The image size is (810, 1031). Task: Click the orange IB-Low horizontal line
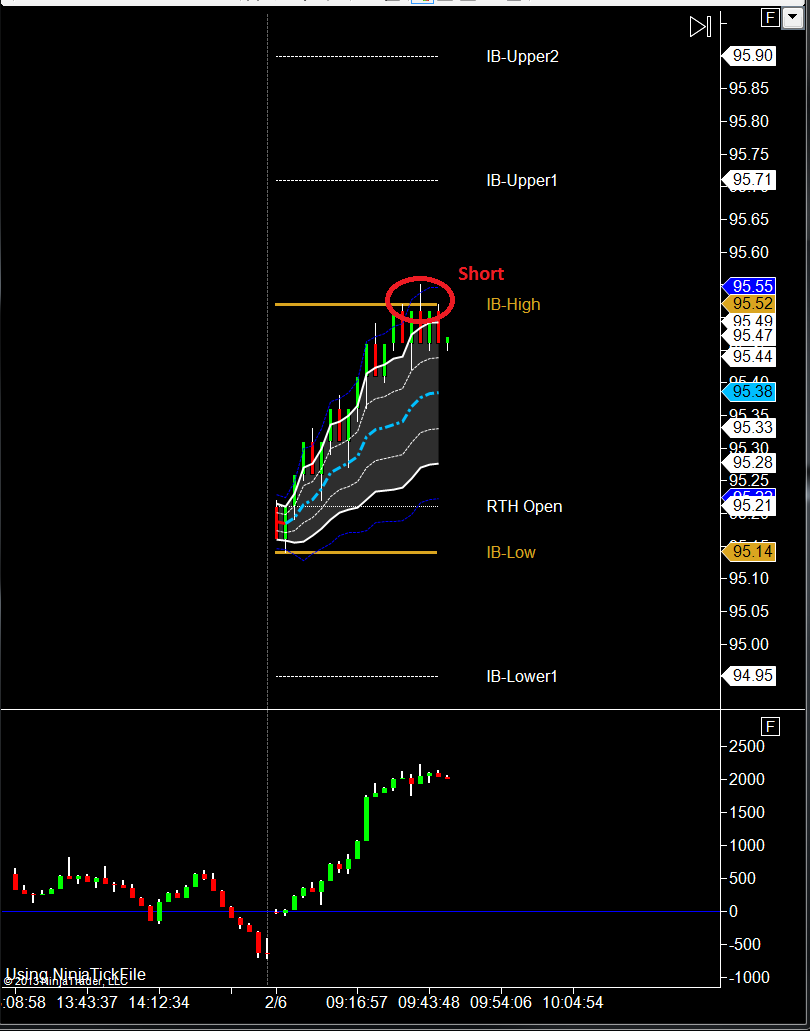point(356,552)
